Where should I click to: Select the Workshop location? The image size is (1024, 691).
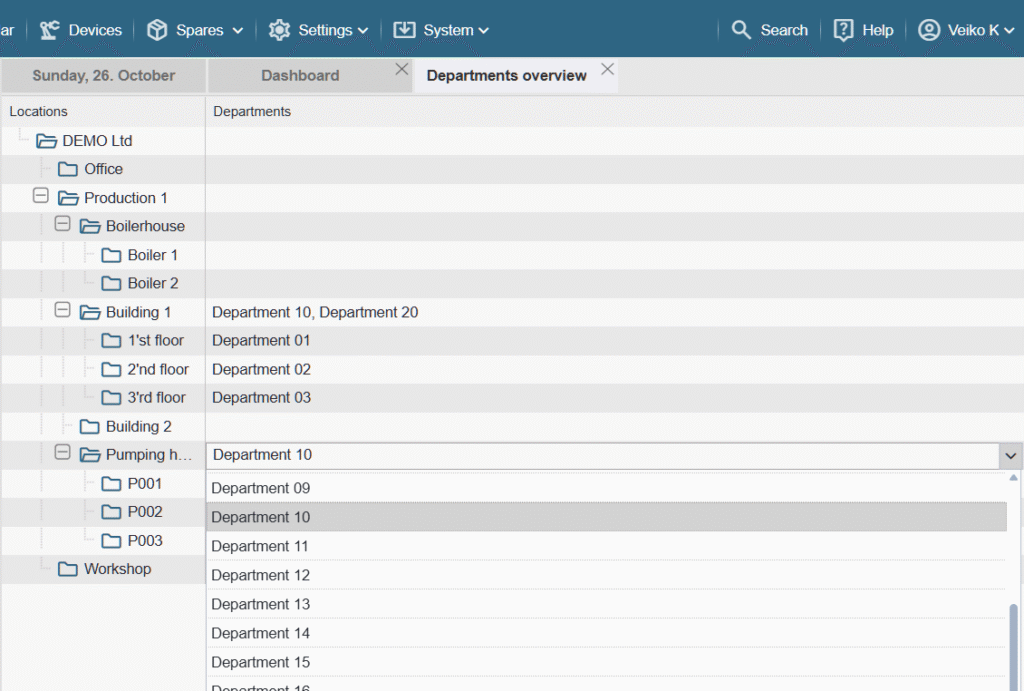117,569
